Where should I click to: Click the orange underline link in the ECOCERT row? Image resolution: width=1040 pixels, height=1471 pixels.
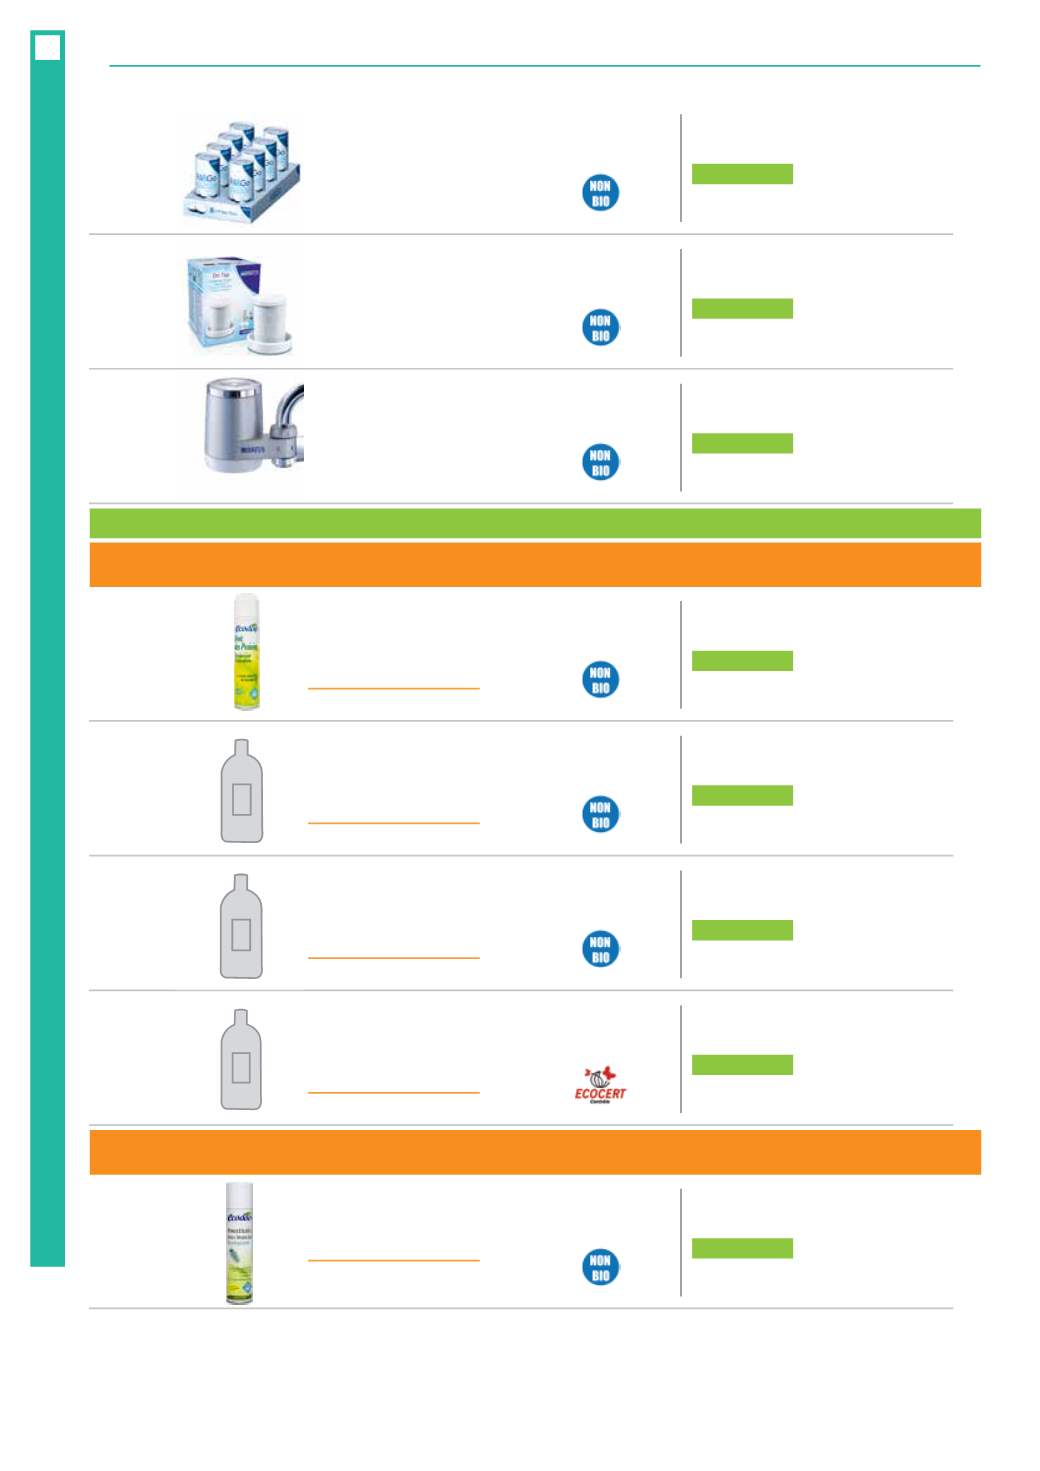[x=394, y=1092]
